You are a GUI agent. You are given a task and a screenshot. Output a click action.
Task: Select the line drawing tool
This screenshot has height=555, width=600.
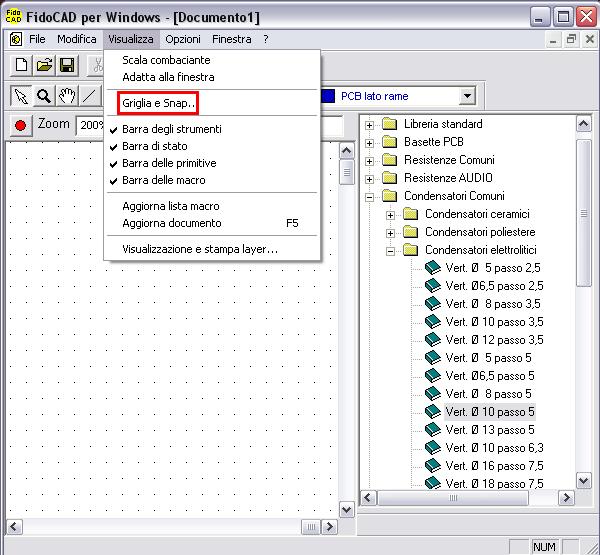point(90,96)
